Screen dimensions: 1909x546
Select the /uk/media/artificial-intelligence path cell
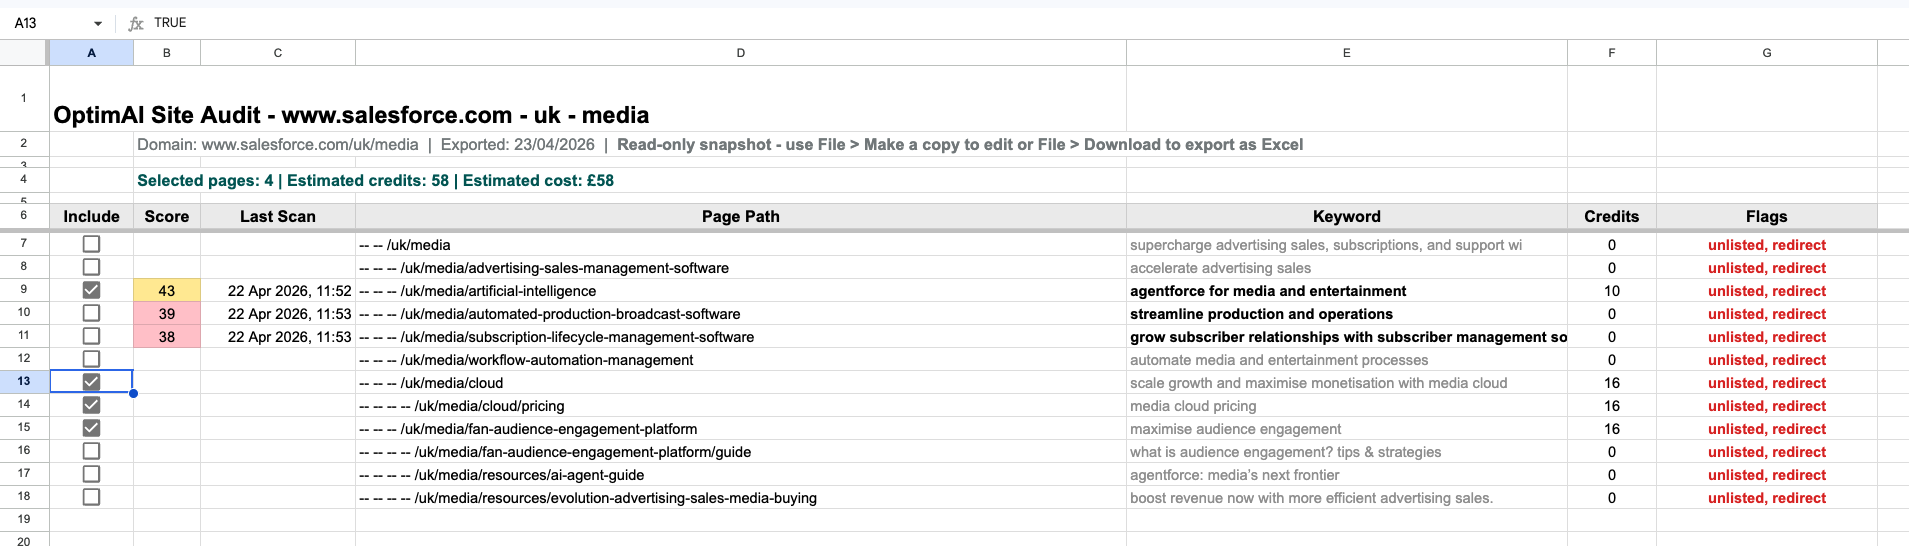coord(741,290)
